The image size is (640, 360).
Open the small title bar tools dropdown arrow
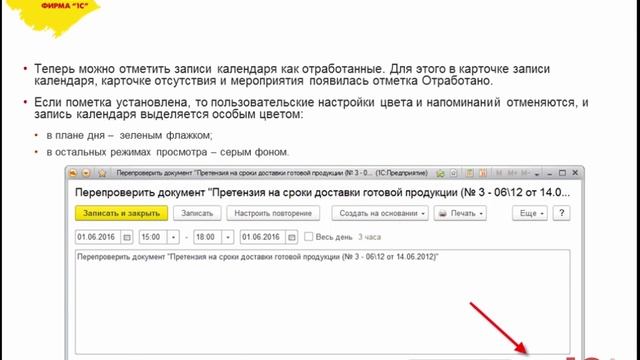(537, 174)
